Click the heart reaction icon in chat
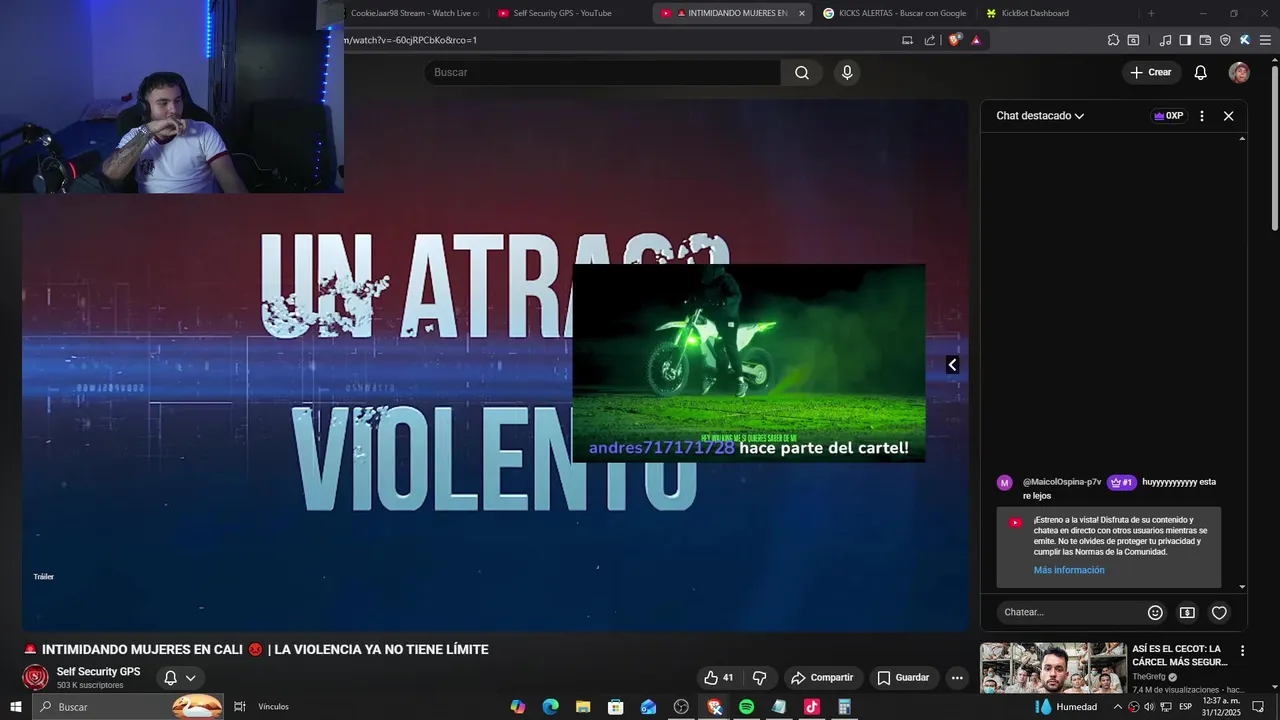 point(1219,612)
